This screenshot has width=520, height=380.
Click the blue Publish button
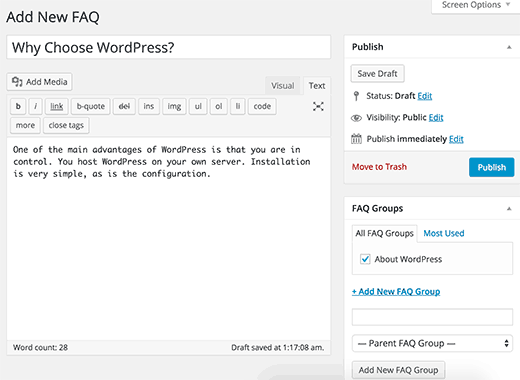click(x=492, y=167)
